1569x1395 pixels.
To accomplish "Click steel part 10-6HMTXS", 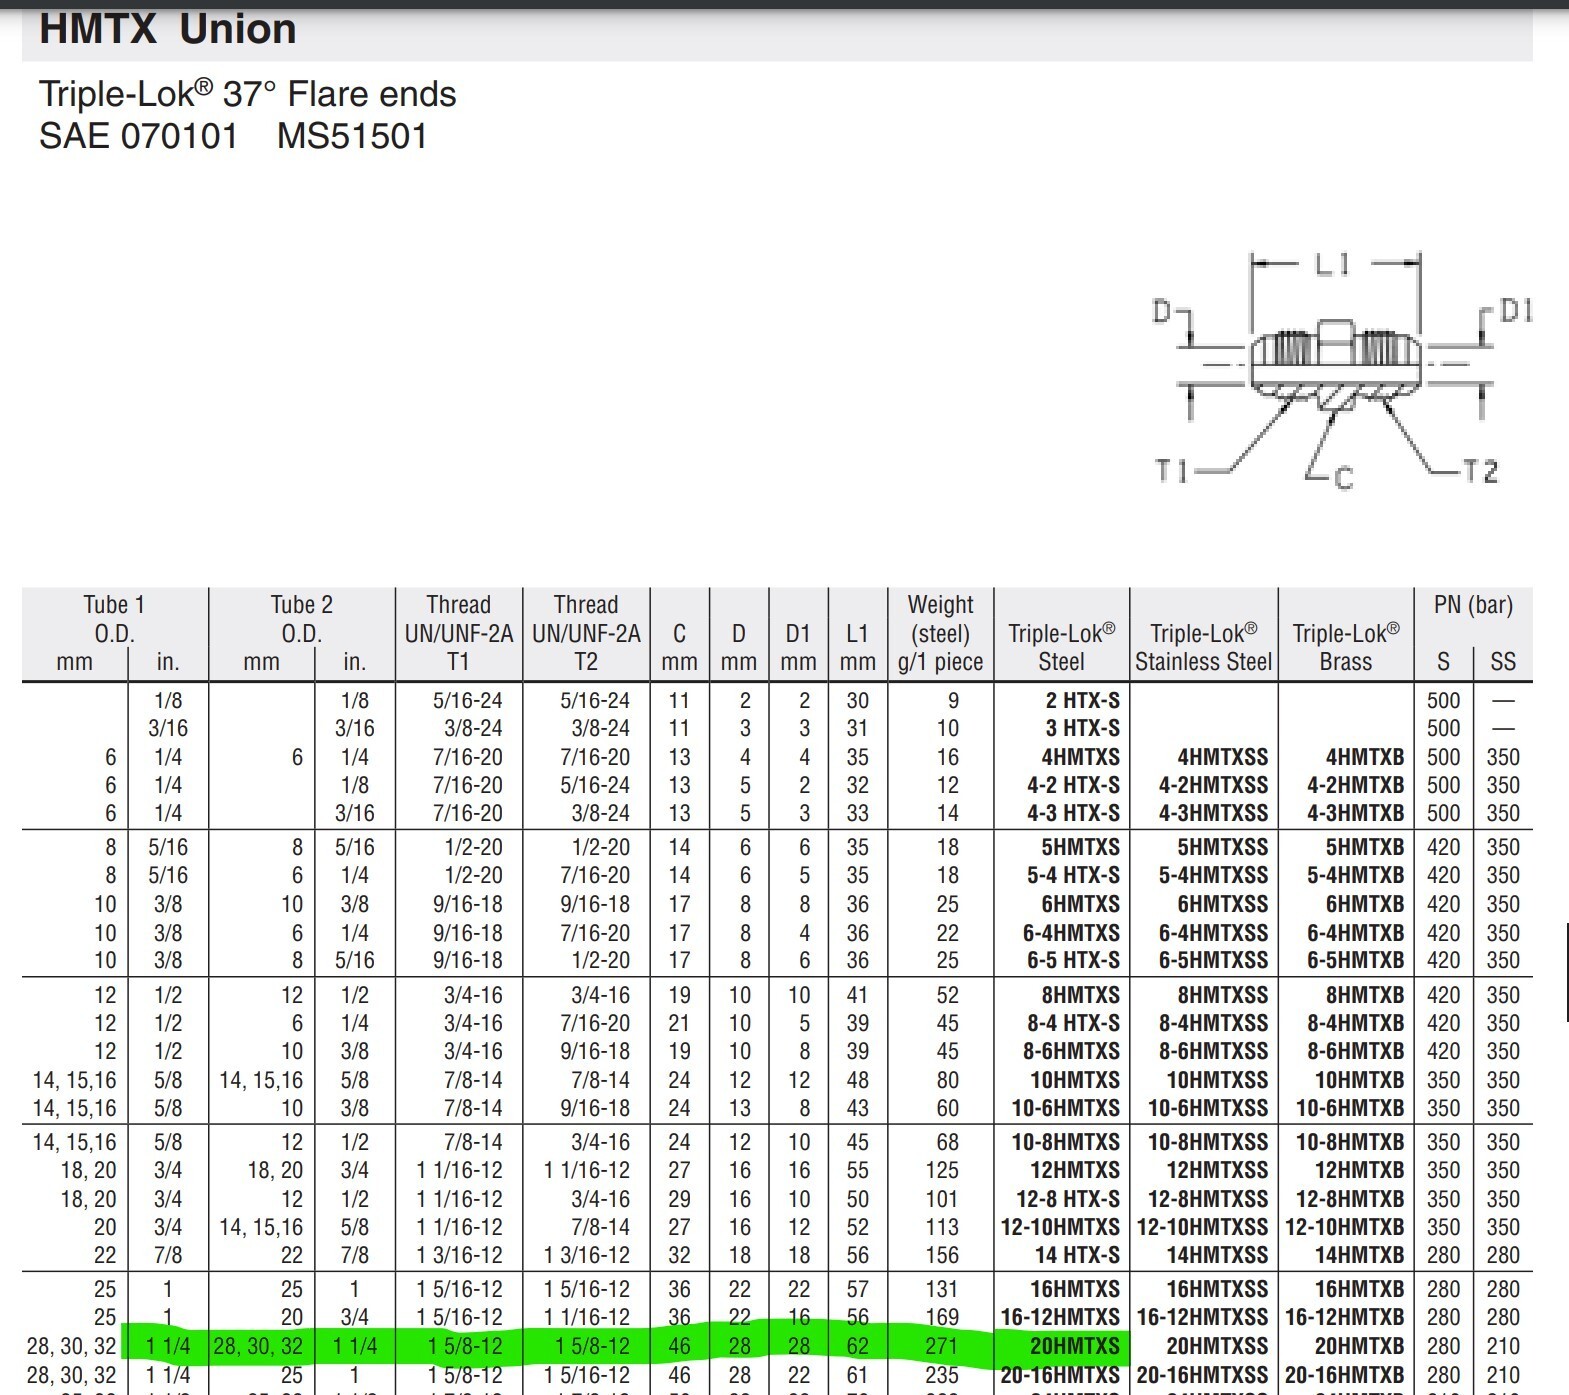I will [x=1066, y=1108].
